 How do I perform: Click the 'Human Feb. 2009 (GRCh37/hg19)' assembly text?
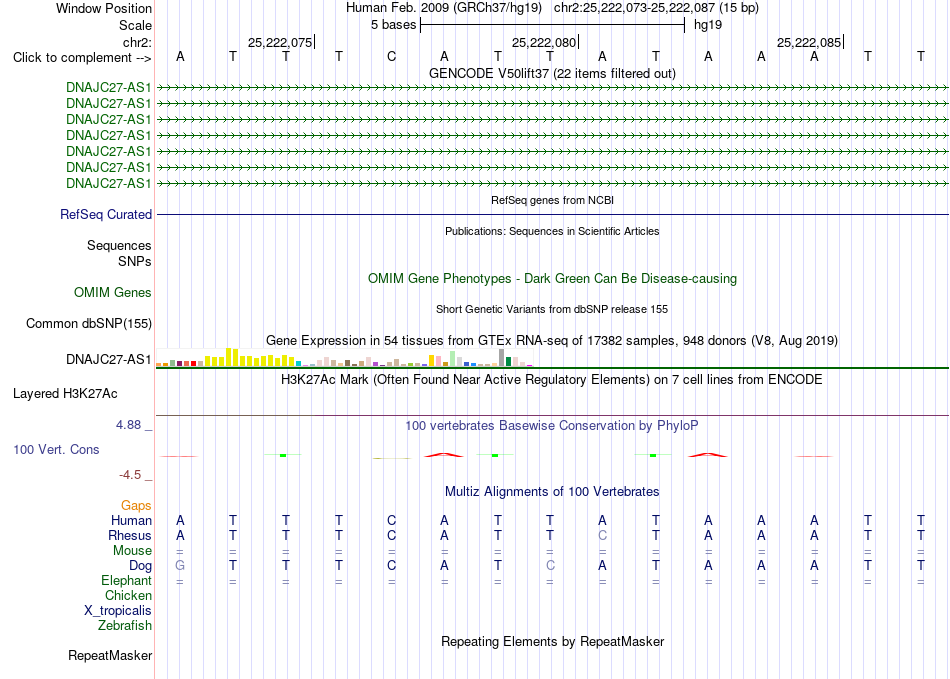click(x=443, y=8)
